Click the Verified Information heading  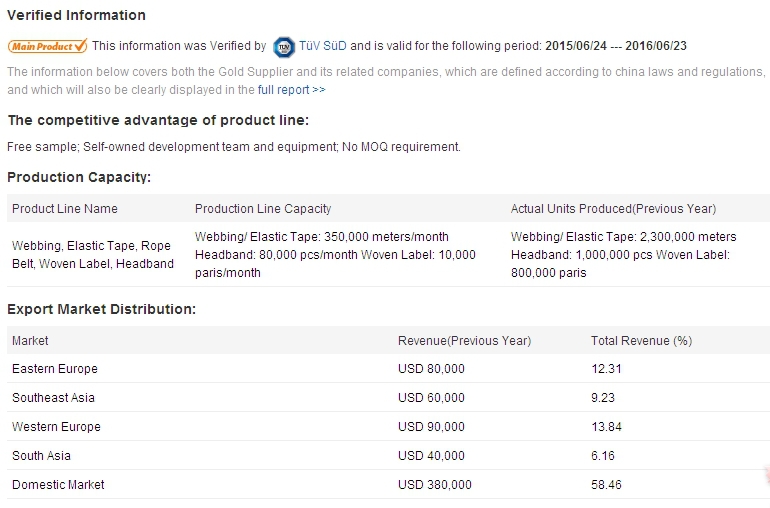[x=76, y=15]
